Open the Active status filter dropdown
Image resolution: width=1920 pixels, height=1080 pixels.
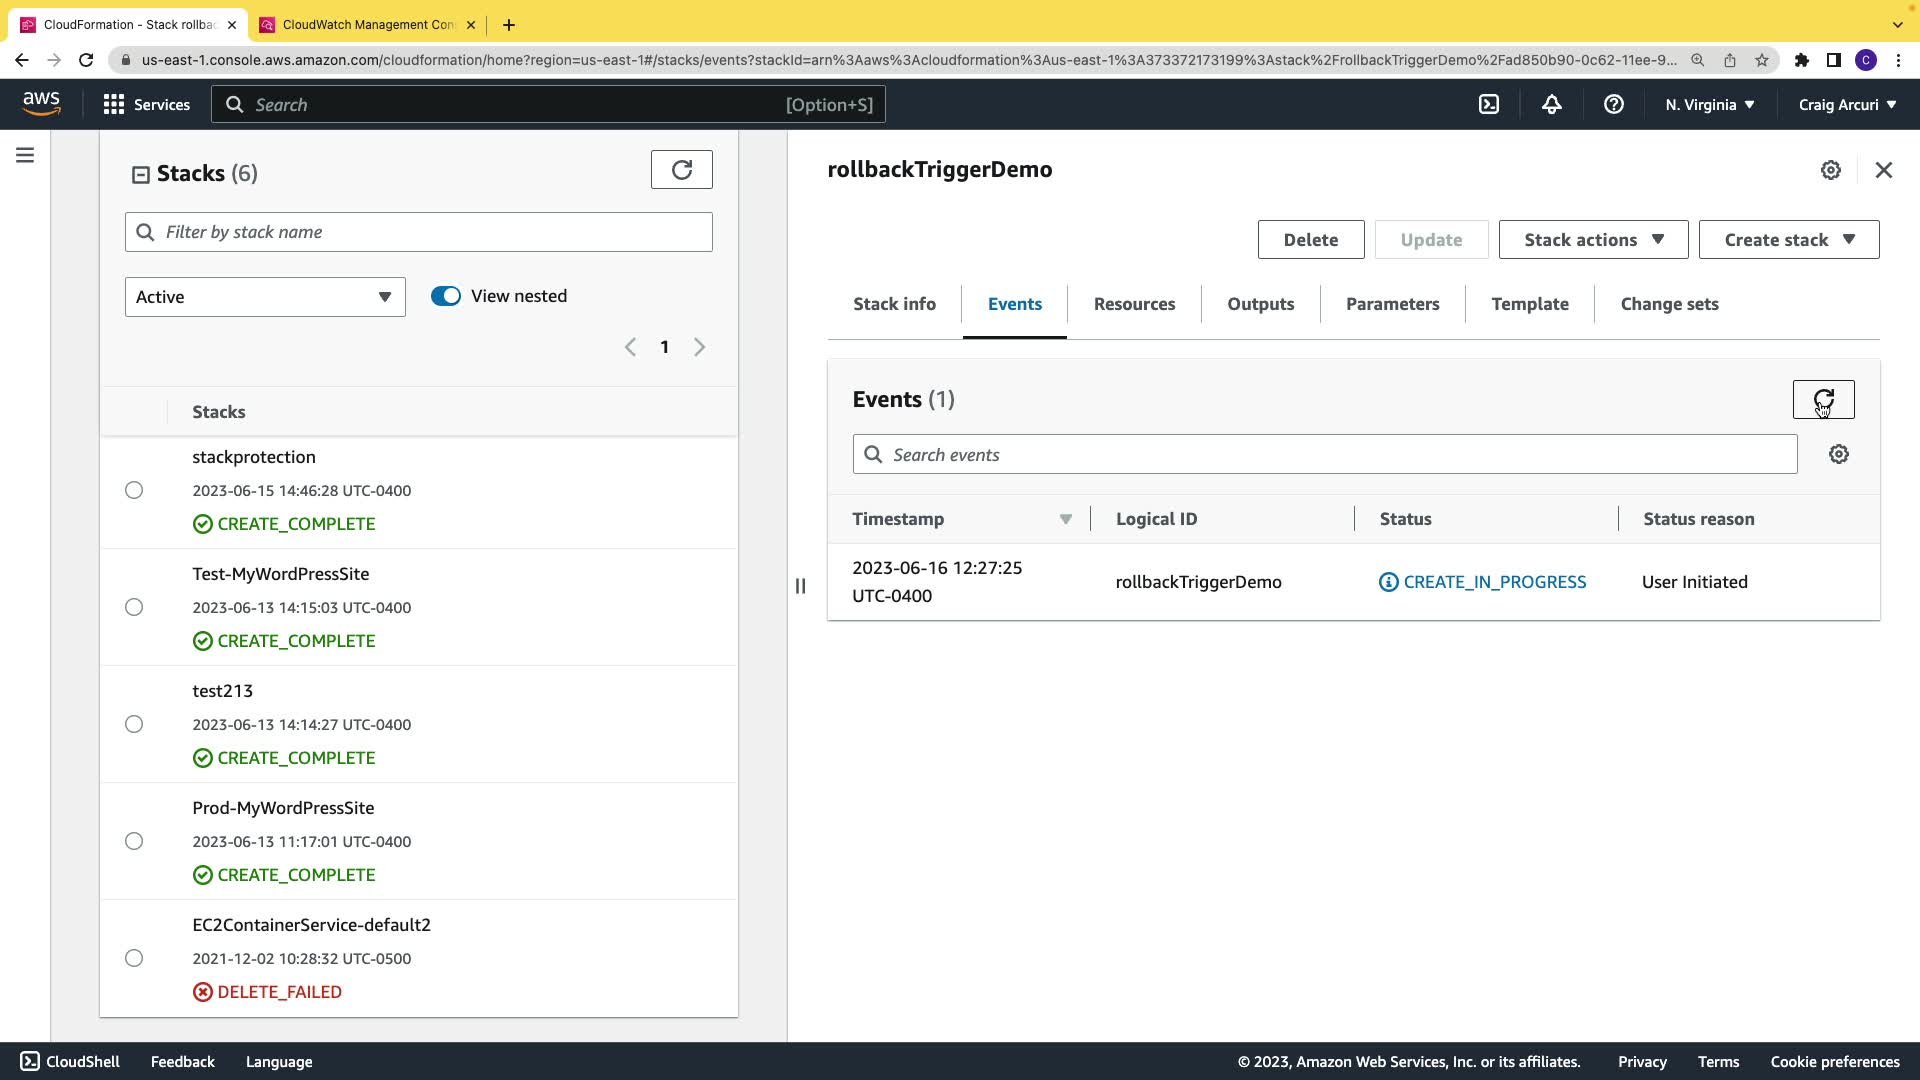[265, 297]
